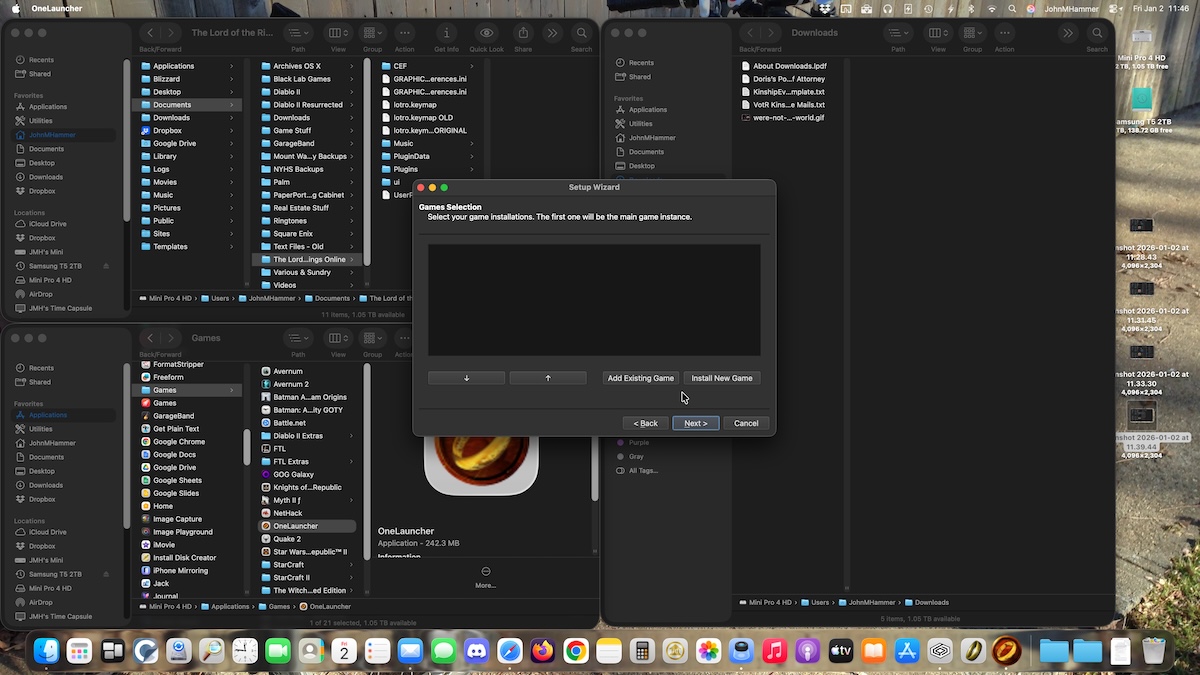Open Podcasts from the Dock
The width and height of the screenshot is (1200, 675).
point(807,651)
